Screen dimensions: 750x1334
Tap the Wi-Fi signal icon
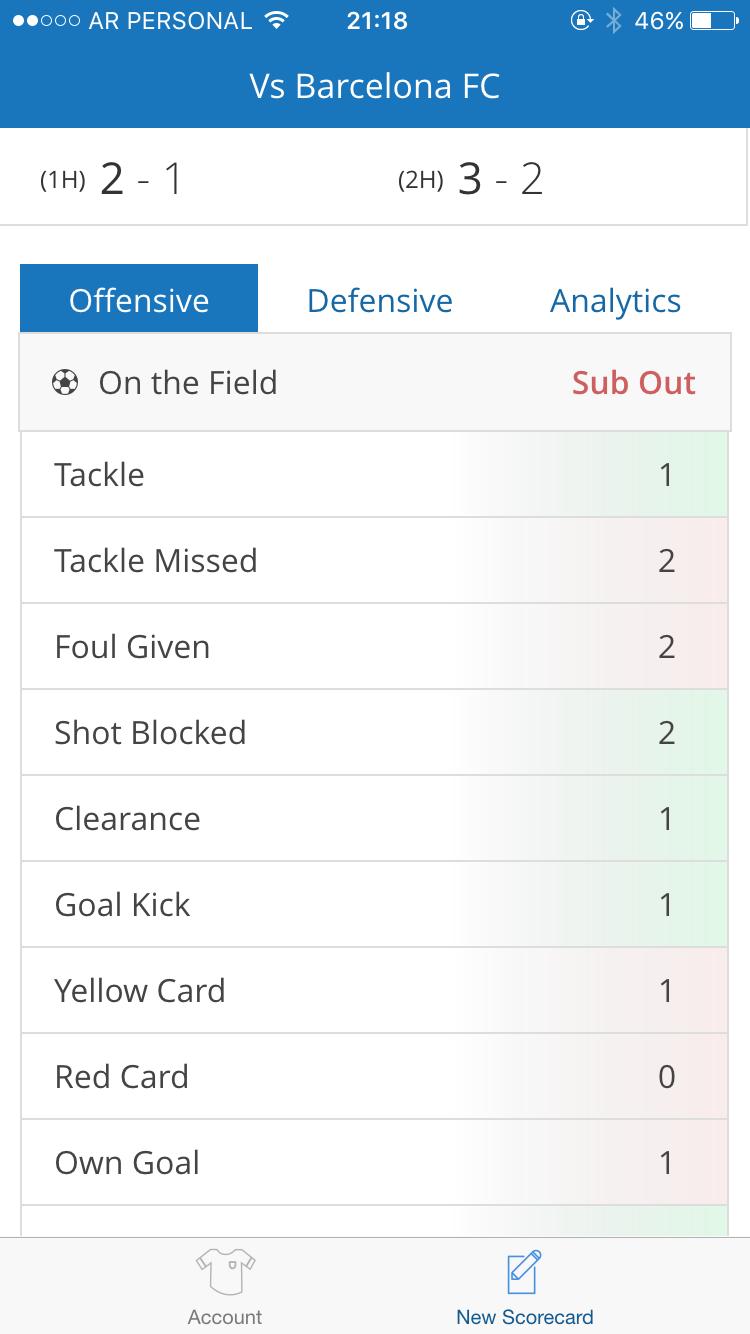275,21
